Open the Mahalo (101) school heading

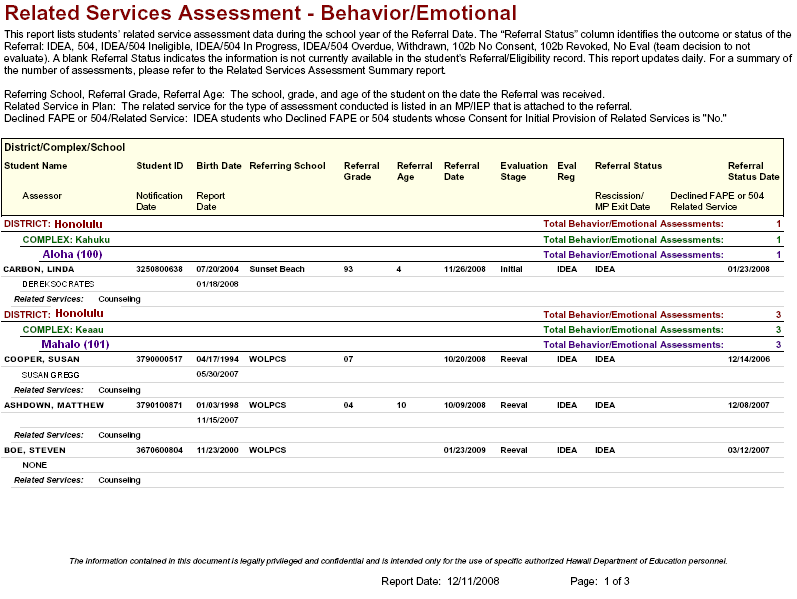[75, 344]
